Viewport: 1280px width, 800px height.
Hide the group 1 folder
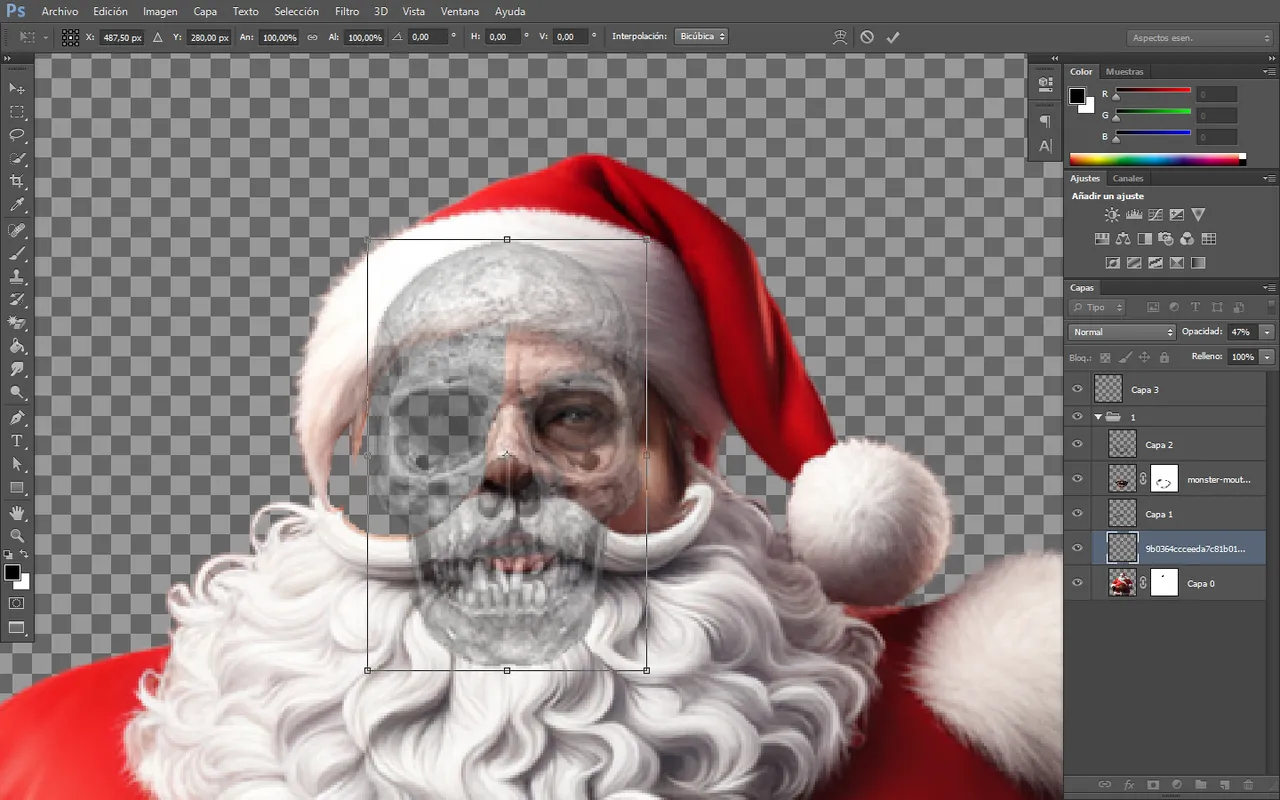coord(1077,416)
